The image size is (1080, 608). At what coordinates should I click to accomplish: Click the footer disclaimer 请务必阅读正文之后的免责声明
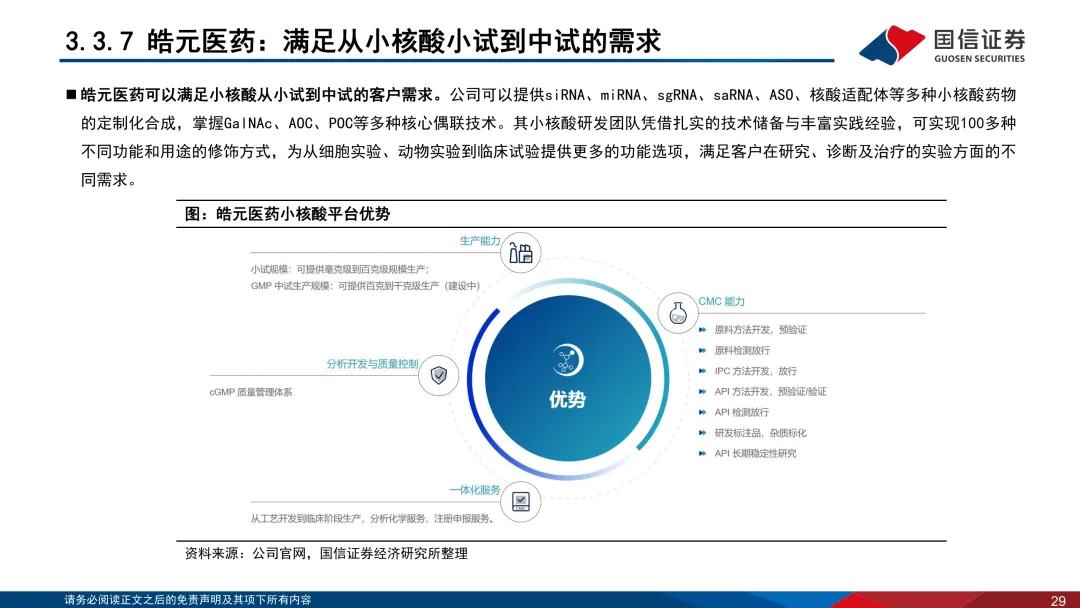click(x=187, y=600)
